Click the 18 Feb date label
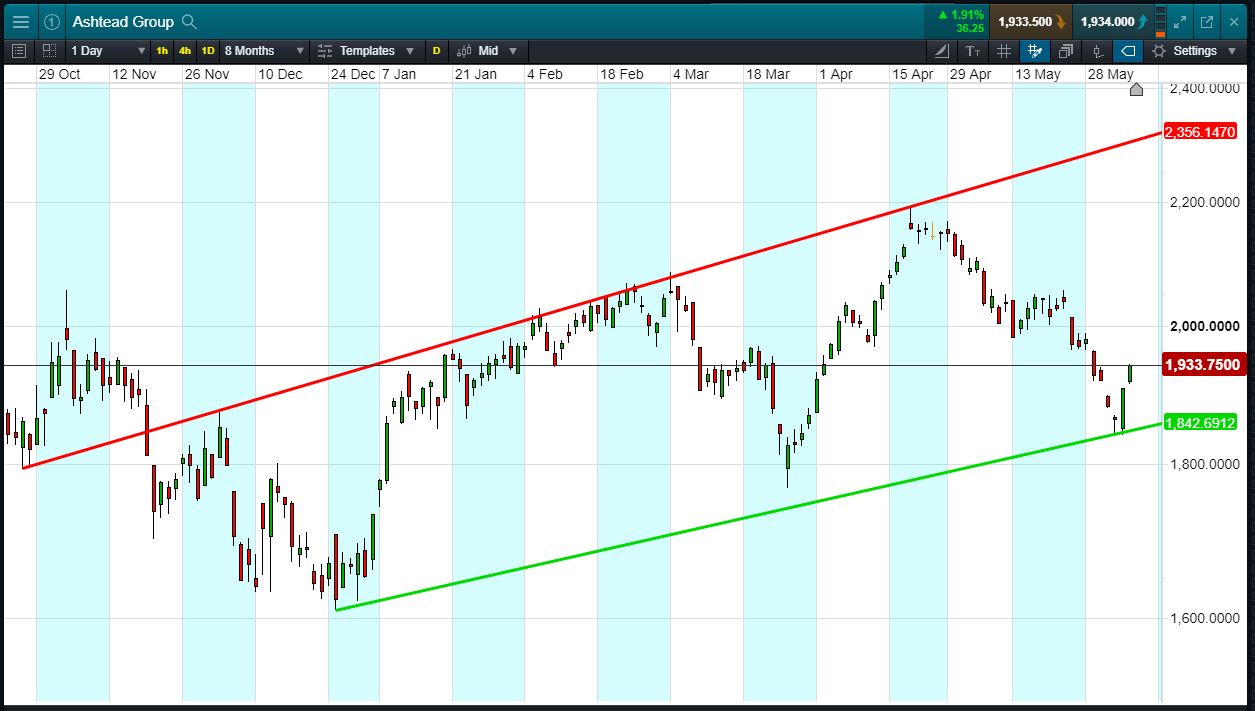The width and height of the screenshot is (1255, 711). point(622,74)
